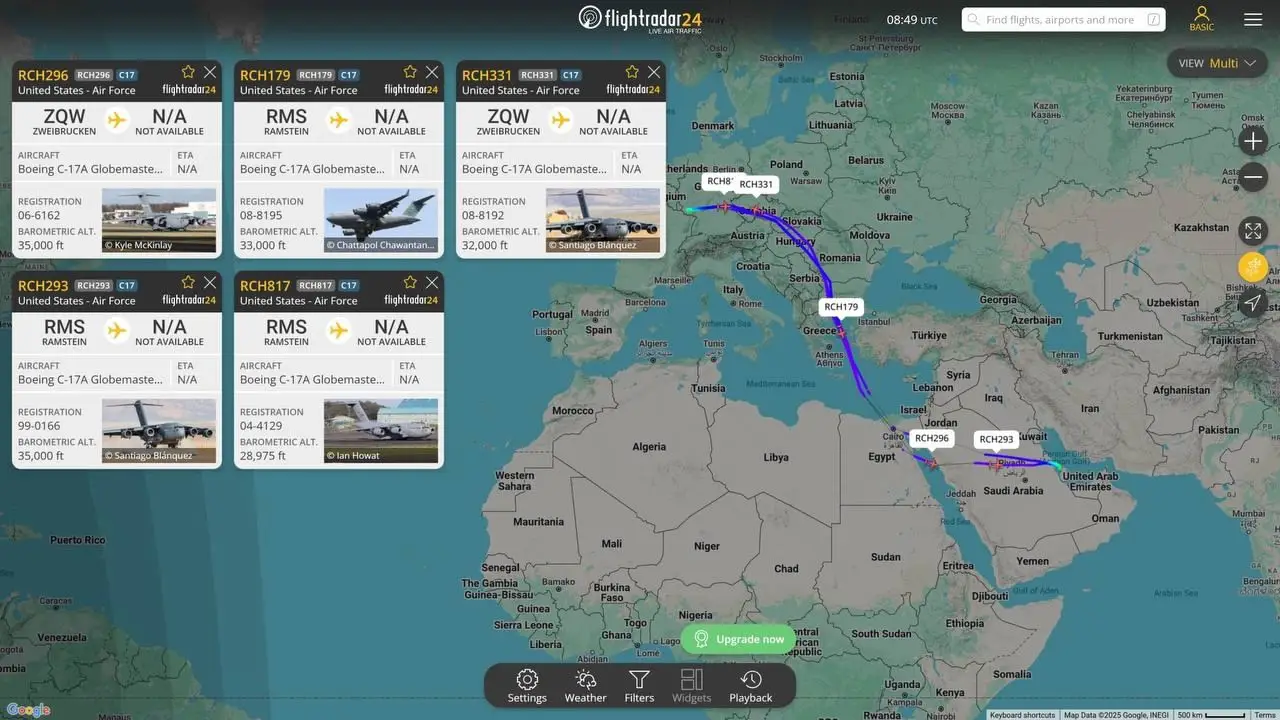Expand the VIEW Multi dropdown

click(x=1216, y=63)
